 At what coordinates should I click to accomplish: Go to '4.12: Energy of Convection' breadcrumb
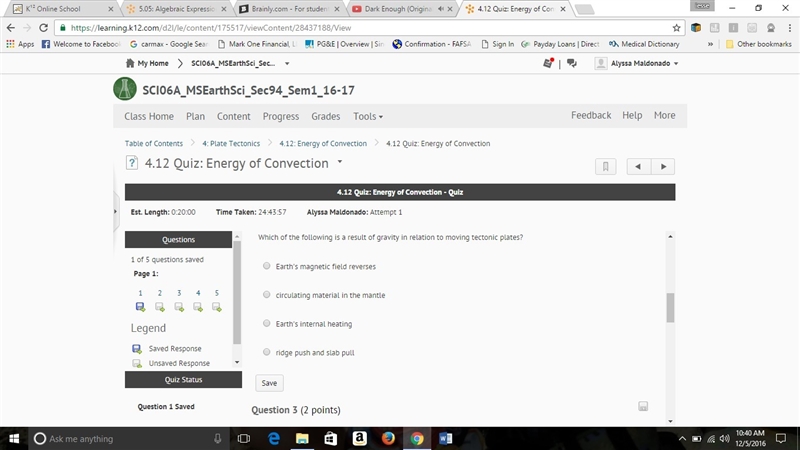pos(323,143)
